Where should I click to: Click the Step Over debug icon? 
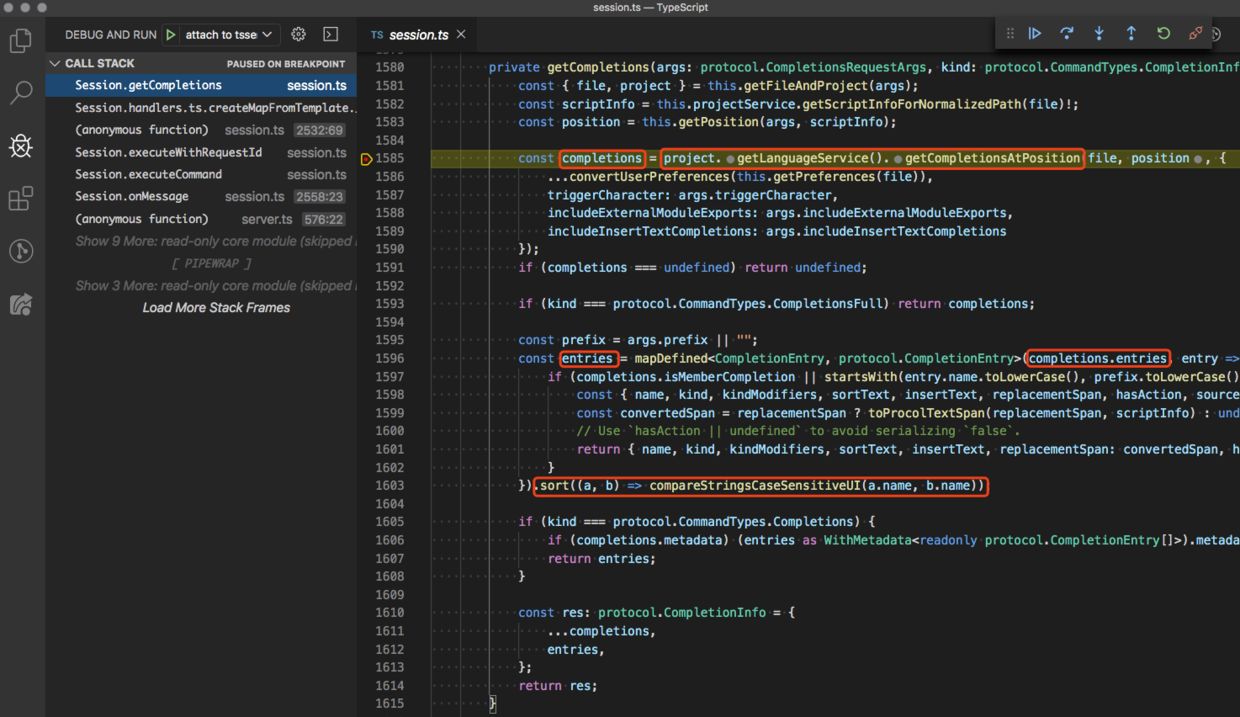(1067, 34)
